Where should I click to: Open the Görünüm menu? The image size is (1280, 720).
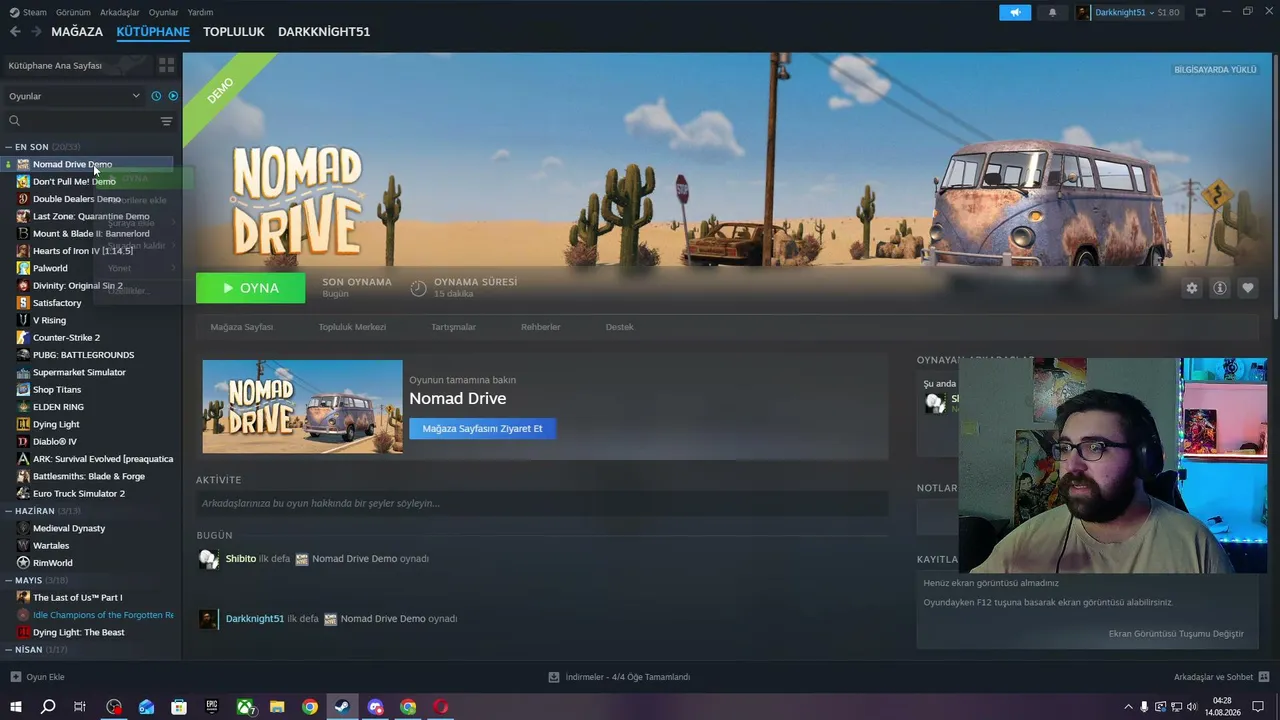tap(73, 12)
